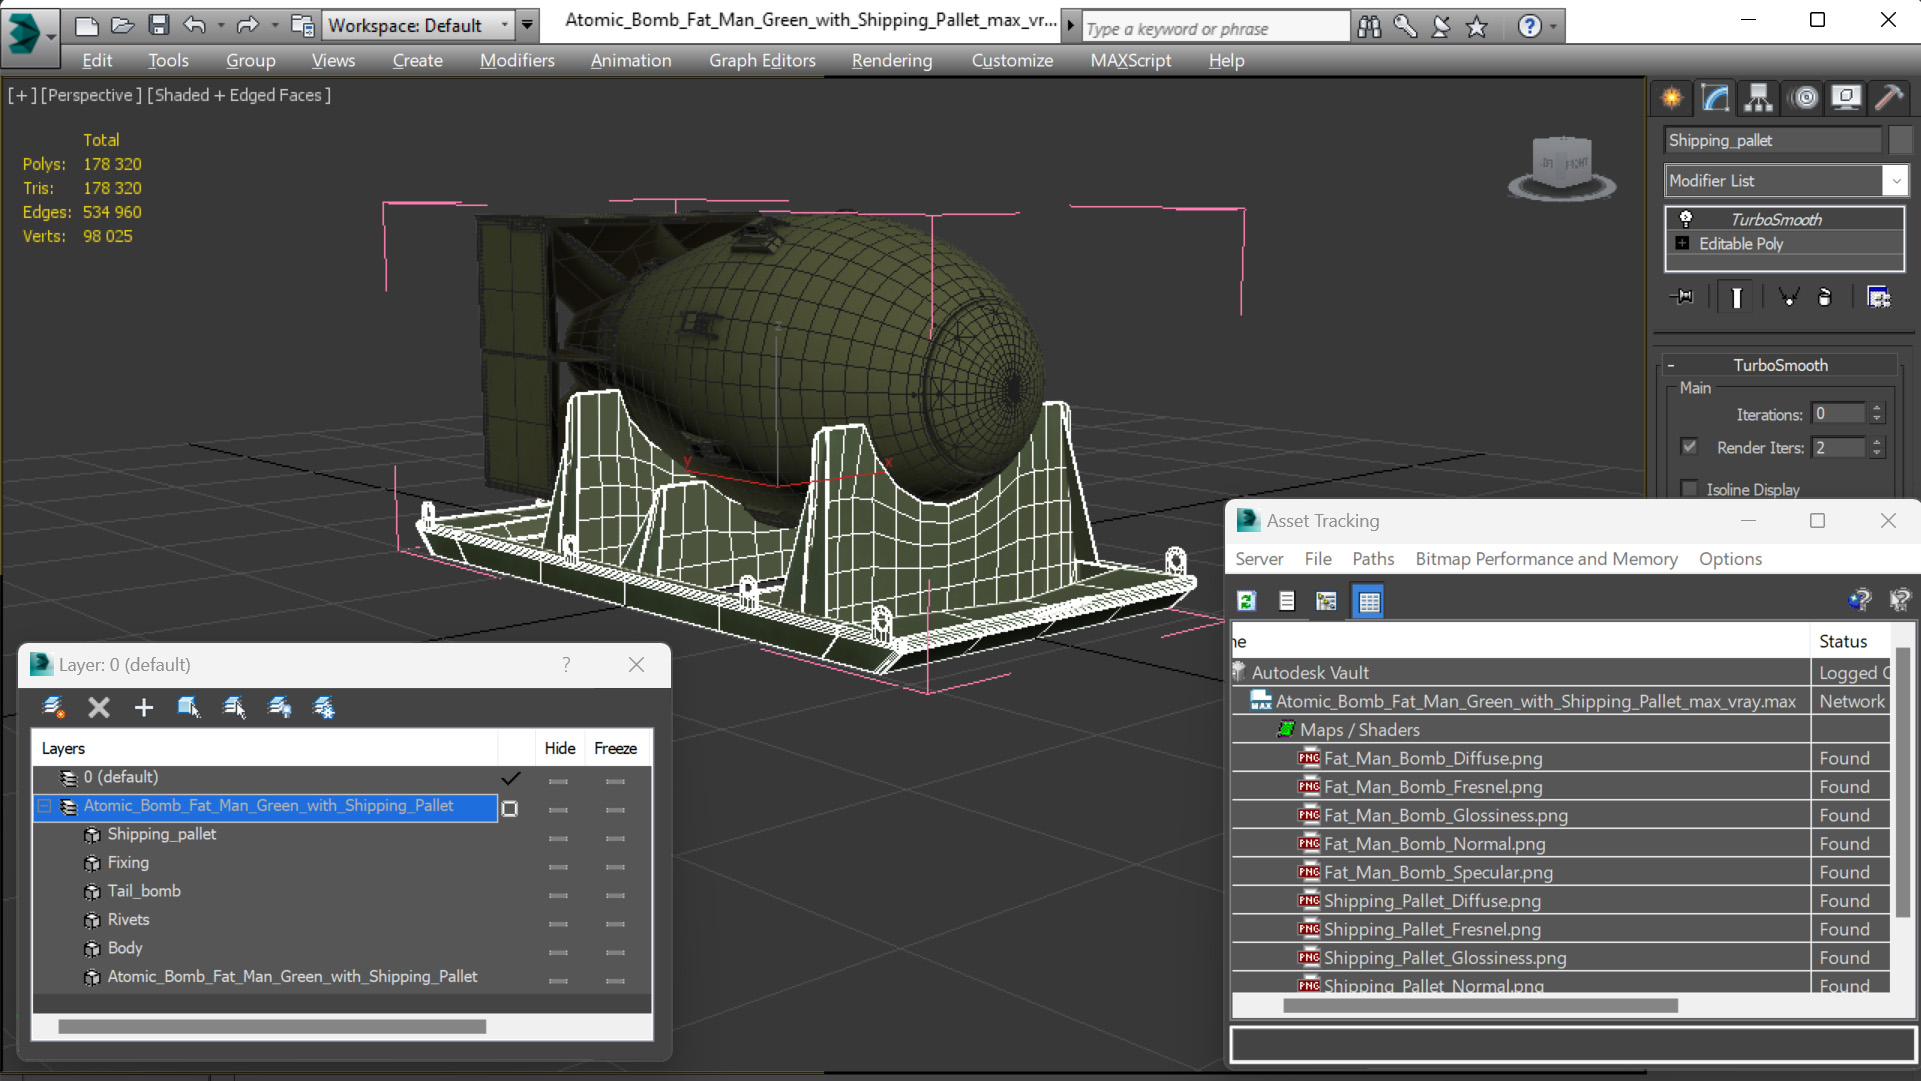1921x1081 pixels.
Task: Toggle Hide for Tail_bomb in Layer dialog
Action: pyautogui.click(x=558, y=895)
